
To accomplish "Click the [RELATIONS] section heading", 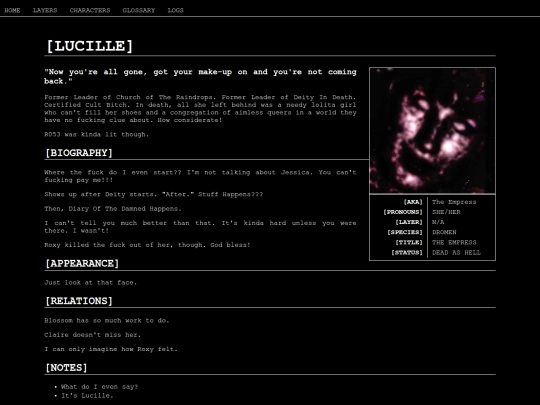I will [79, 301].
